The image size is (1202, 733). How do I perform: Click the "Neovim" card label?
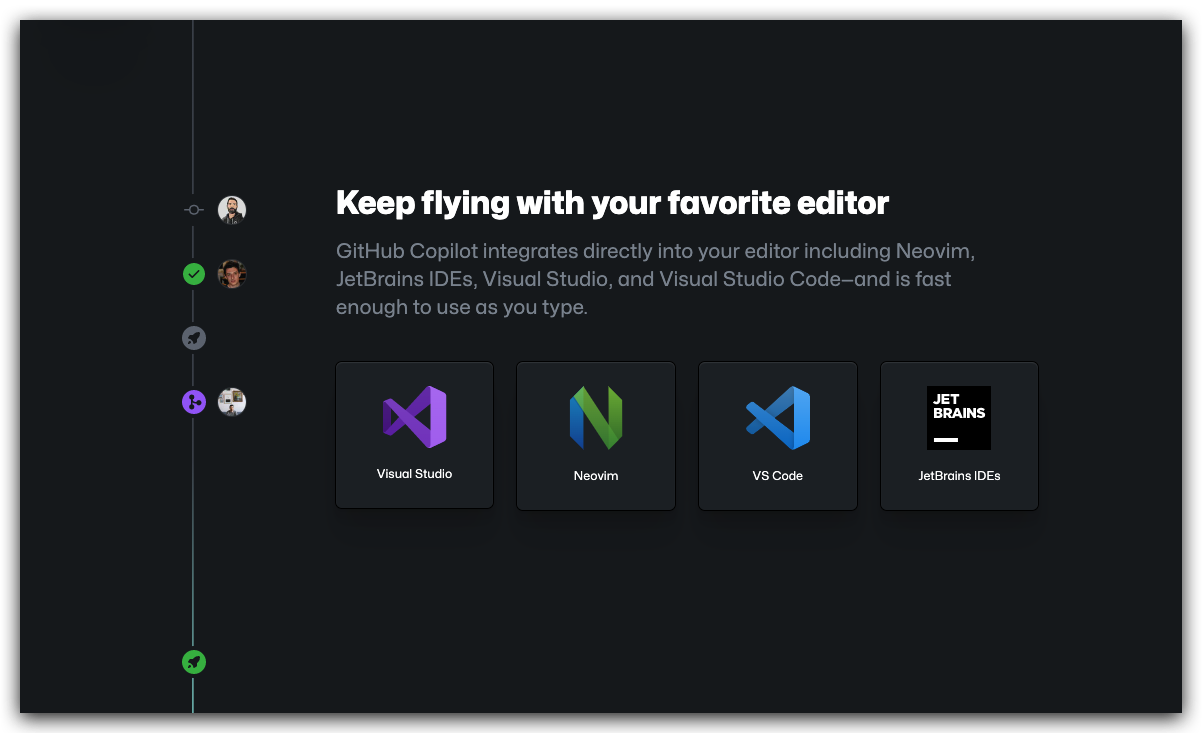click(596, 476)
